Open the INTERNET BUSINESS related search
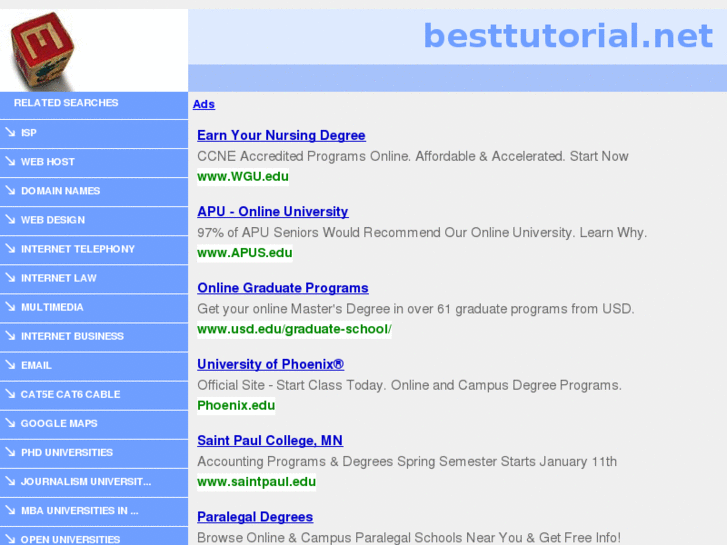Image resolution: width=727 pixels, height=545 pixels. (72, 336)
